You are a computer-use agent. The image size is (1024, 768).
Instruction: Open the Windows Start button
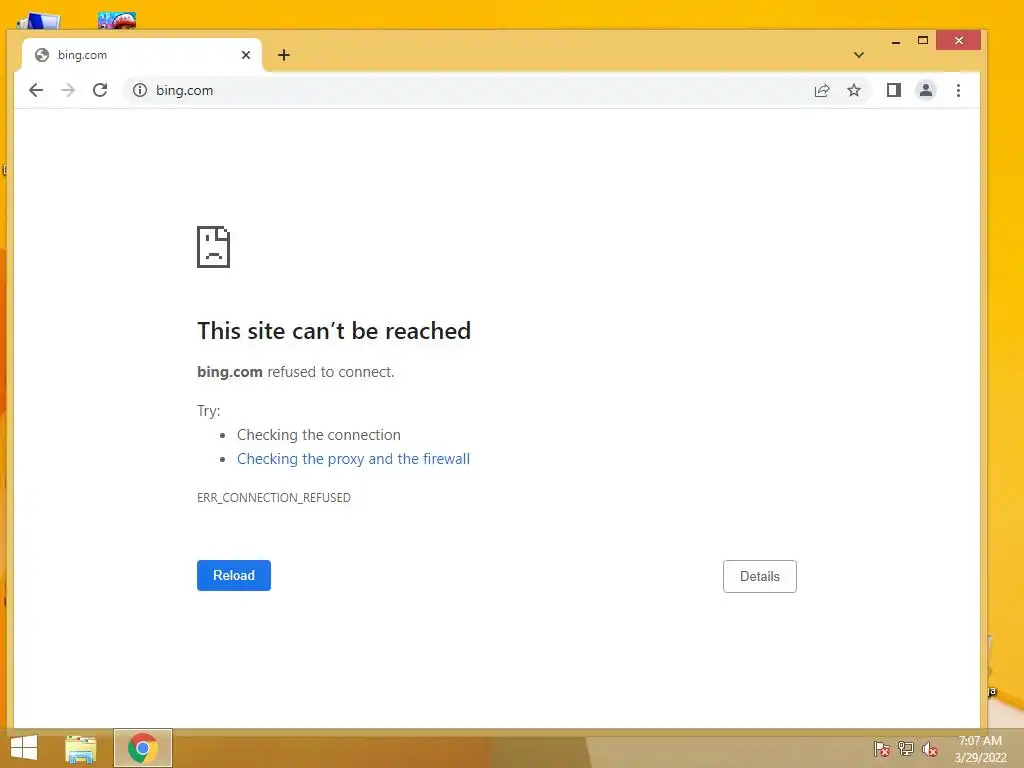pyautogui.click(x=24, y=748)
